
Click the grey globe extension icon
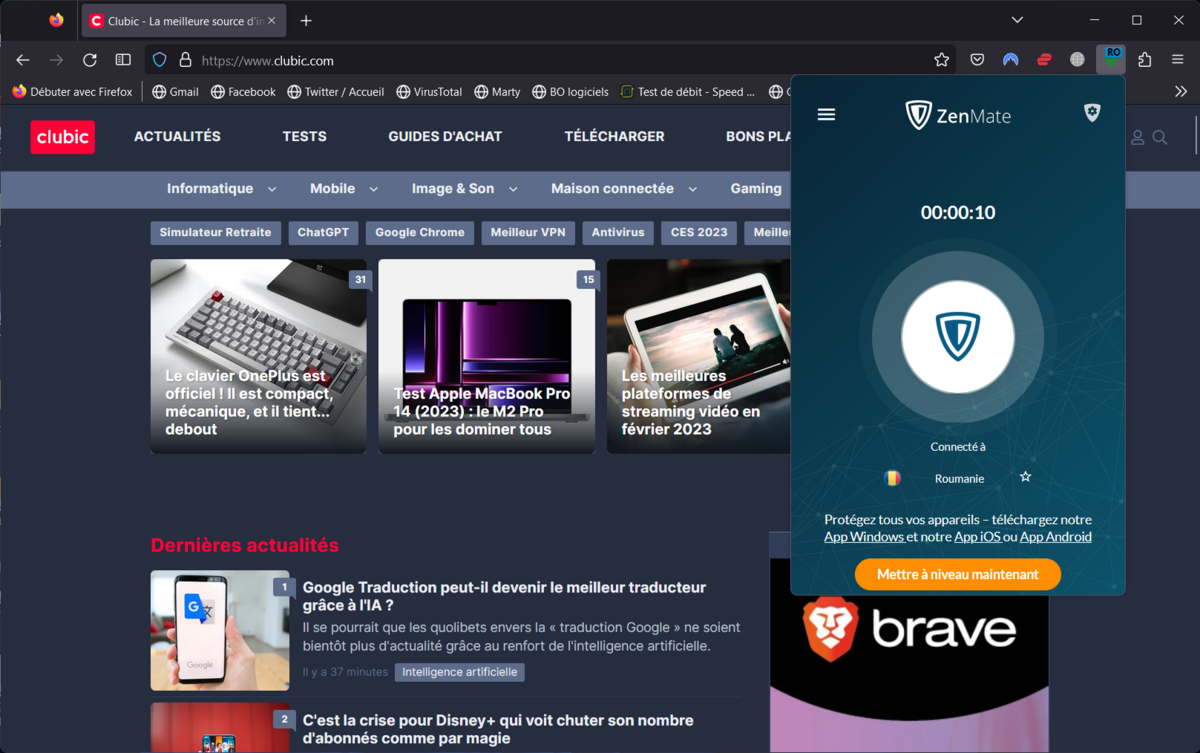(x=1077, y=60)
